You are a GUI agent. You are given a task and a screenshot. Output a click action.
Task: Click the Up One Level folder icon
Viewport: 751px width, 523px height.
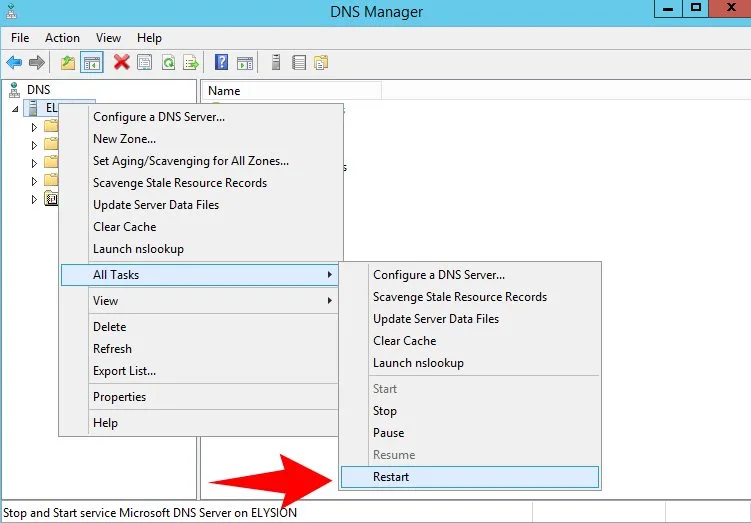point(67,62)
